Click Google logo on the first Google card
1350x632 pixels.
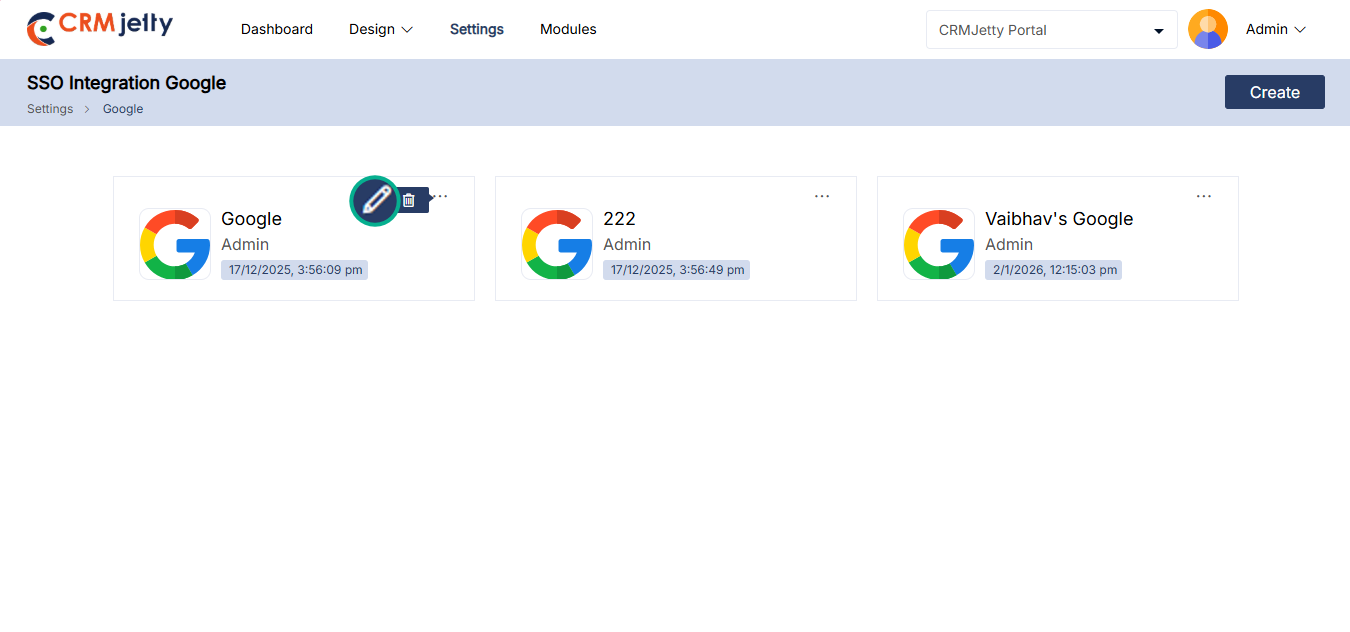tap(175, 244)
